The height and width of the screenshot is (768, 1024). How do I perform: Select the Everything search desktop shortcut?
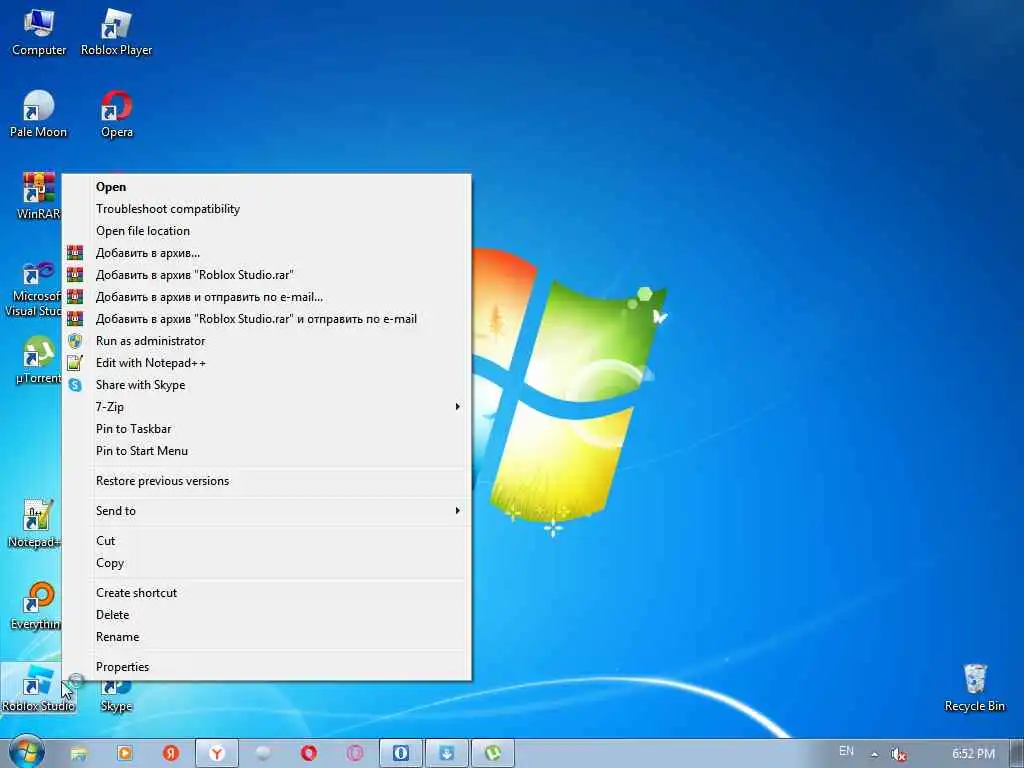[x=35, y=606]
